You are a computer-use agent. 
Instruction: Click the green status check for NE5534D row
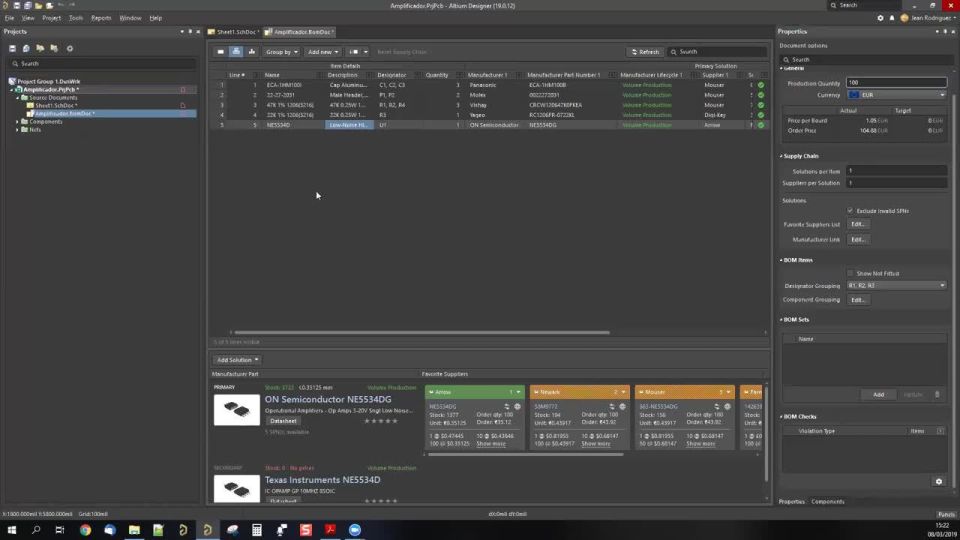pos(761,125)
